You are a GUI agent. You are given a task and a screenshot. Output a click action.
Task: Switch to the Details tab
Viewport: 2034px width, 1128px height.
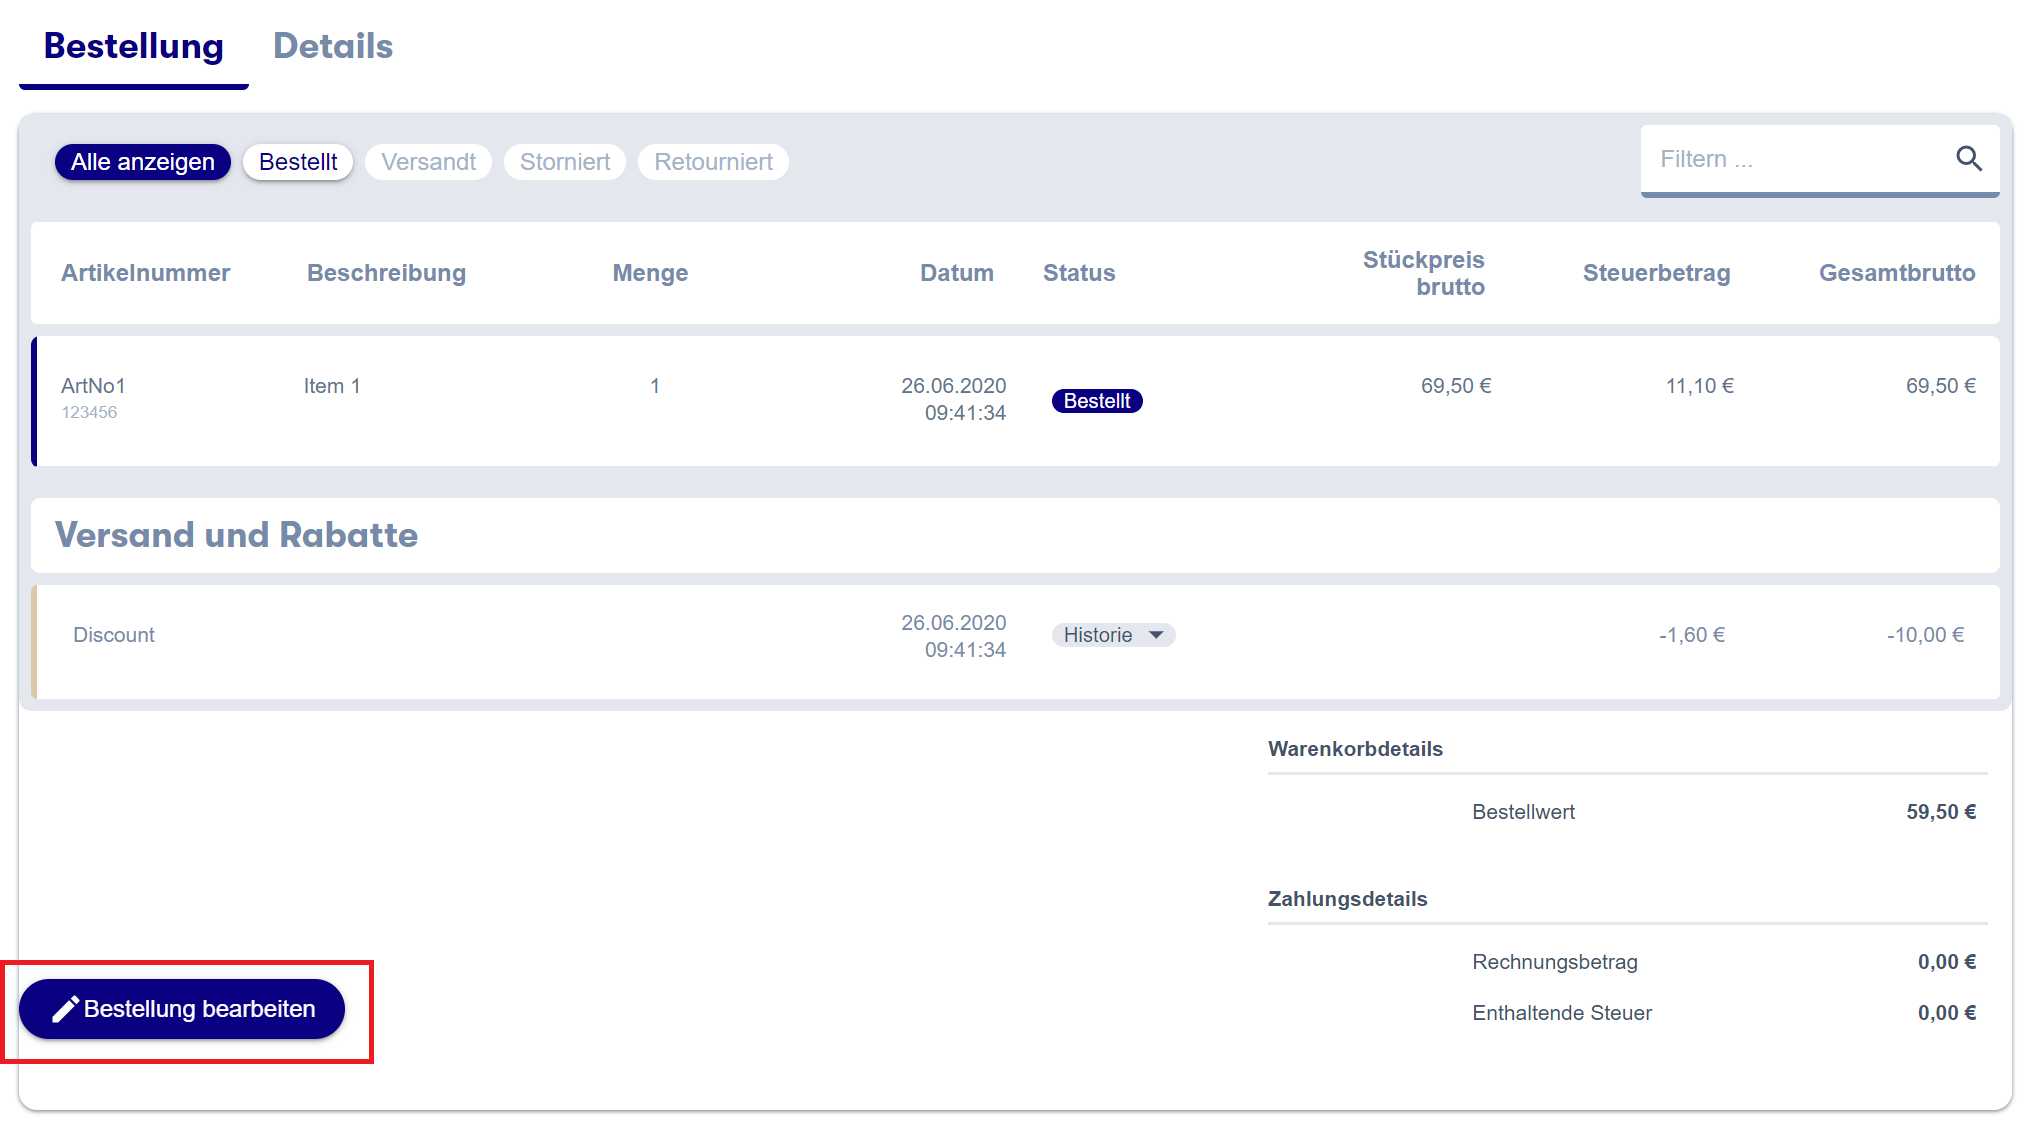(x=333, y=46)
